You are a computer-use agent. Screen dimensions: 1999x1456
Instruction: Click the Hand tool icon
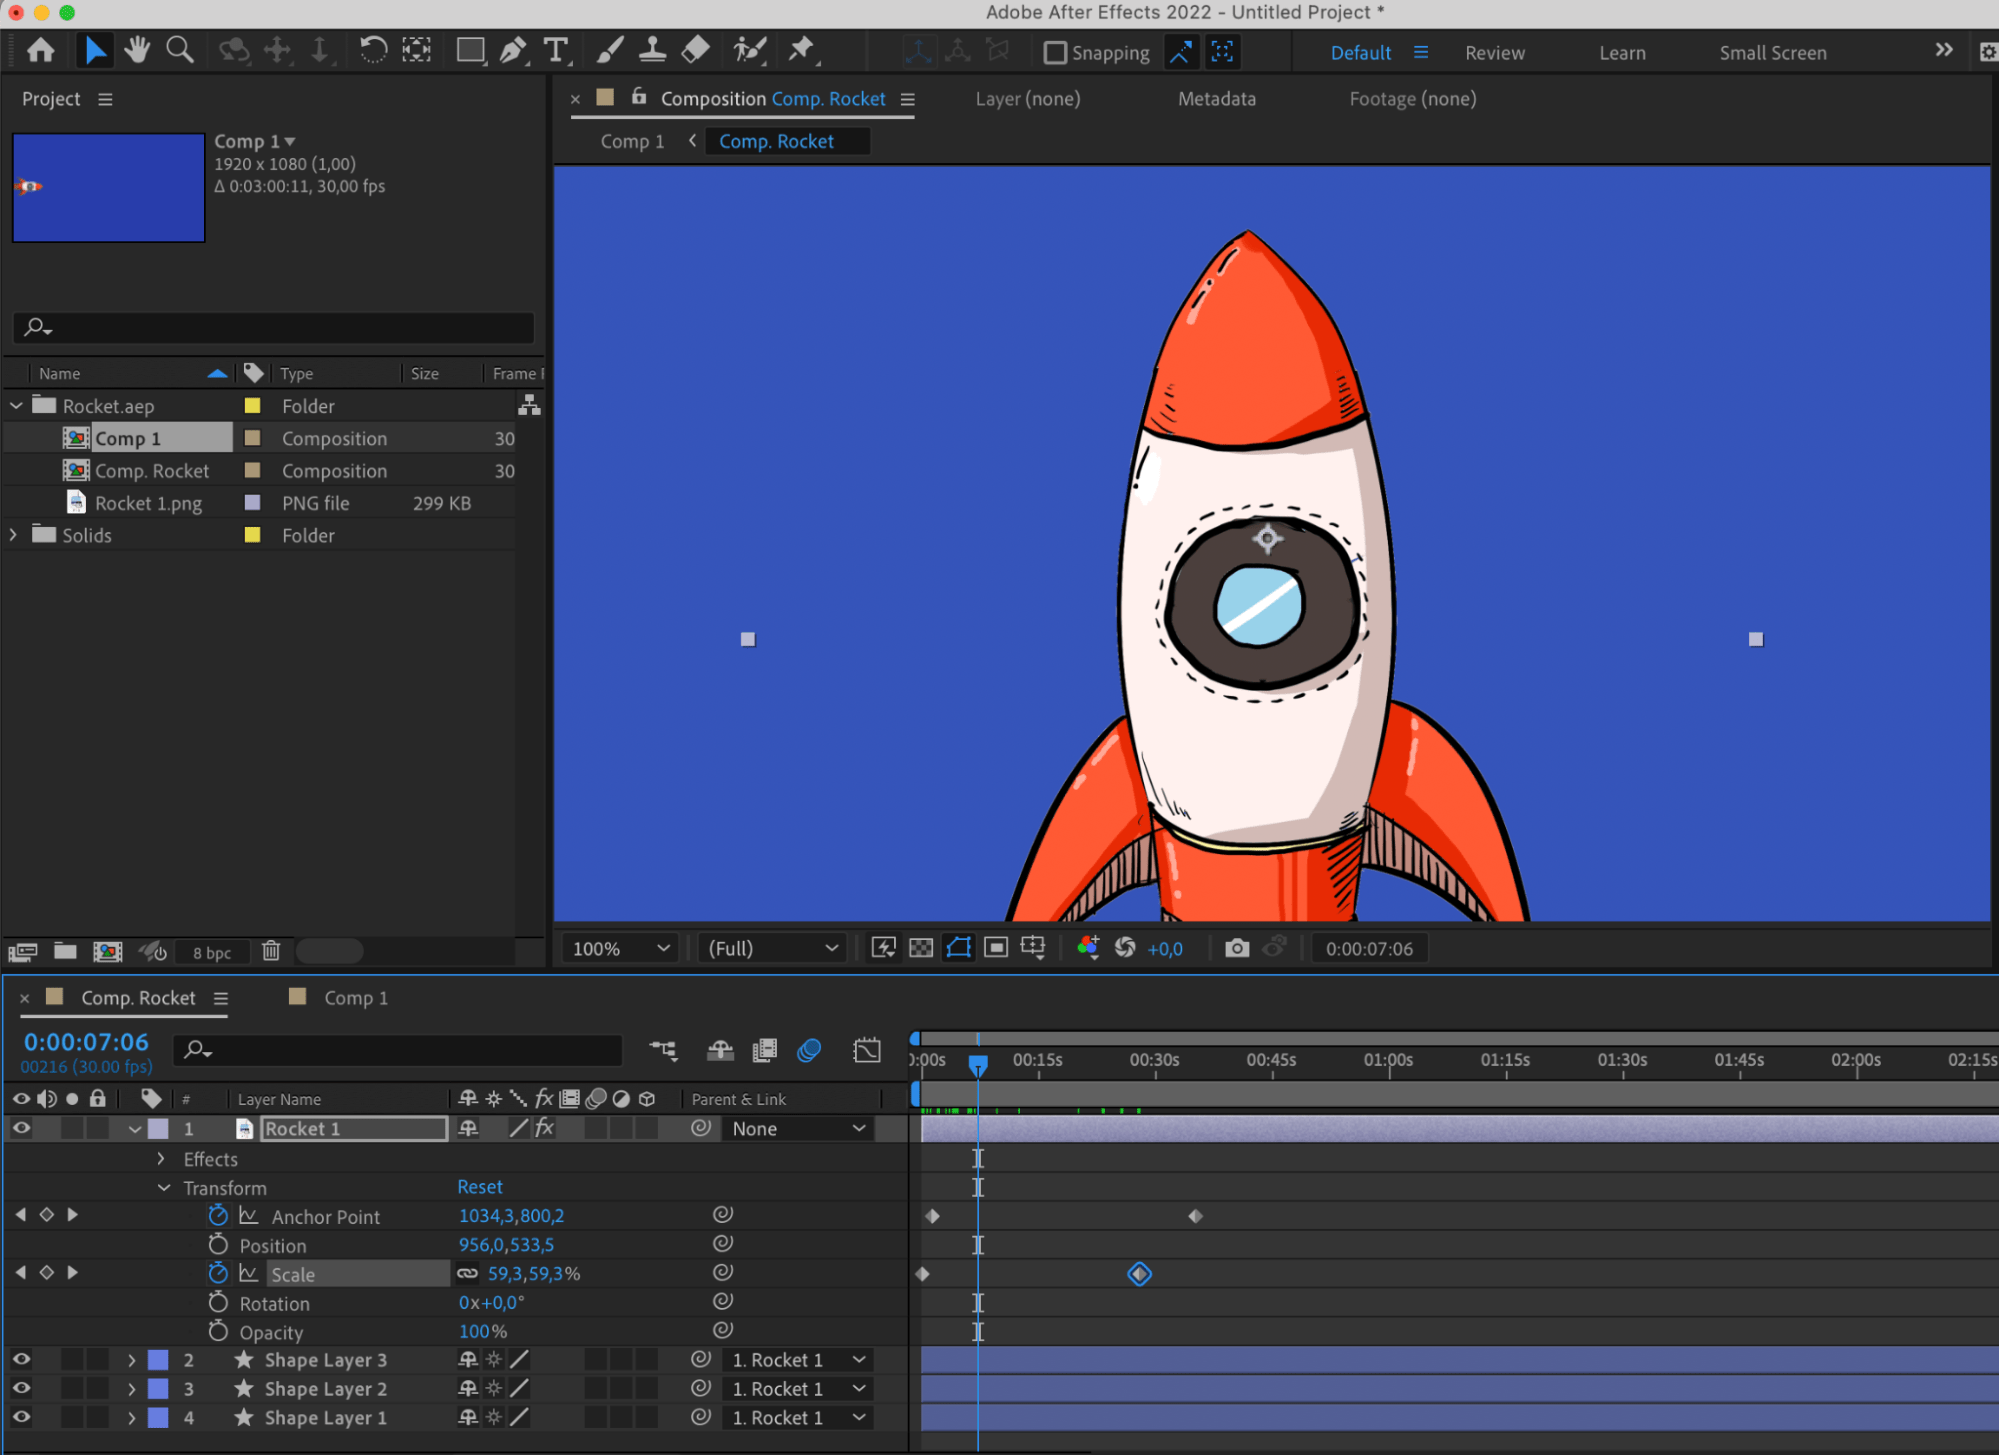point(137,50)
